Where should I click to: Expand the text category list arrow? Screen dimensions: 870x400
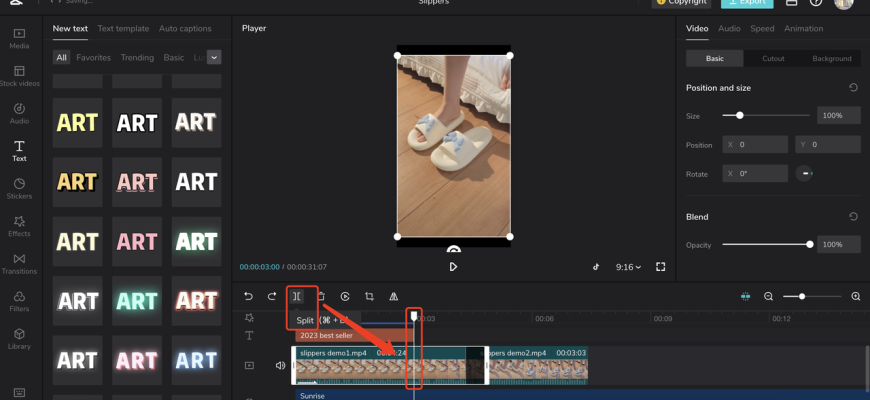214,57
